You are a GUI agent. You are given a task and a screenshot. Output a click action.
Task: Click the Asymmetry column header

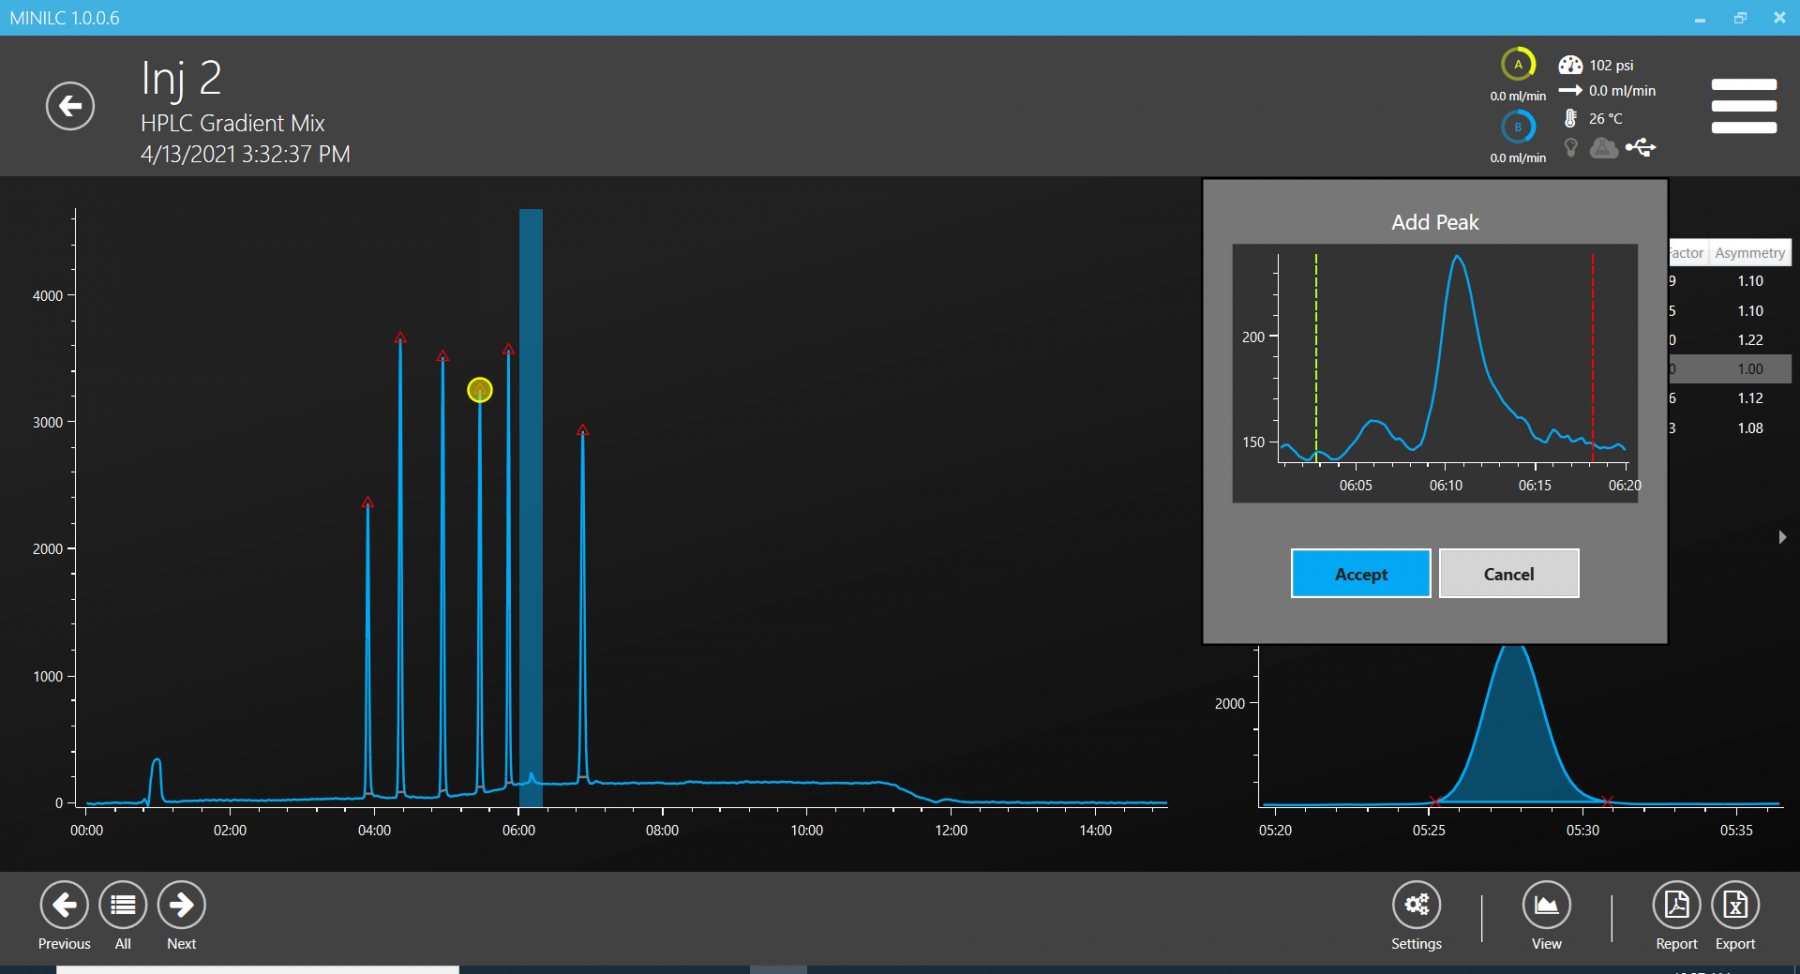point(1749,253)
